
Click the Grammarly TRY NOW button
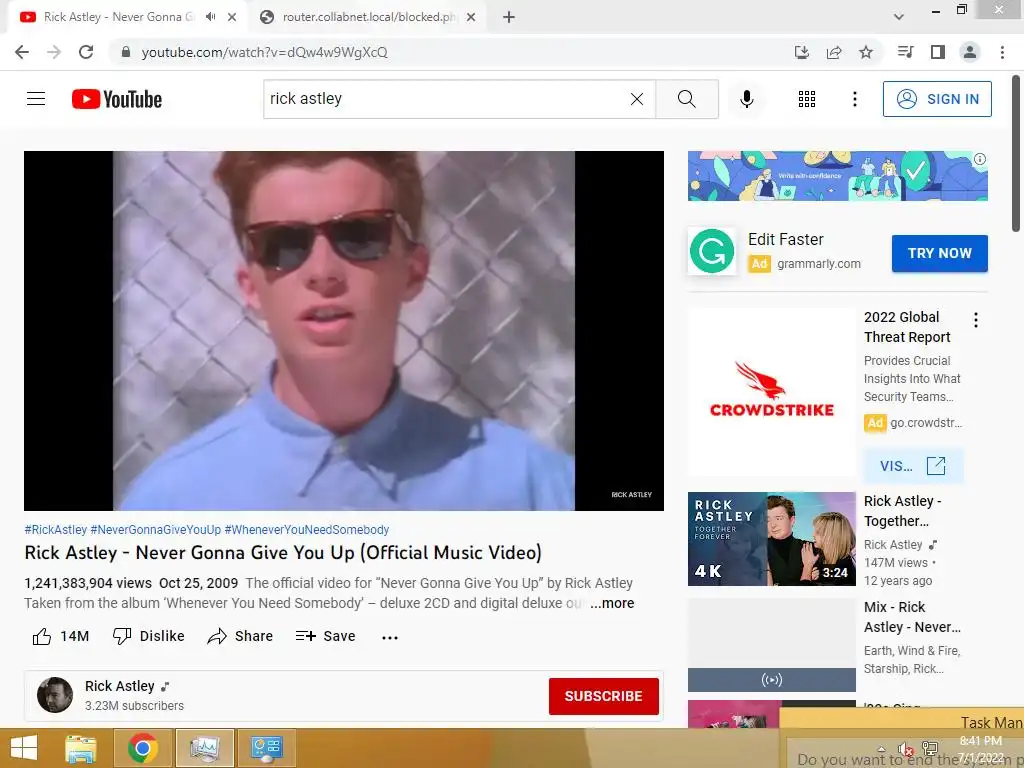point(940,253)
